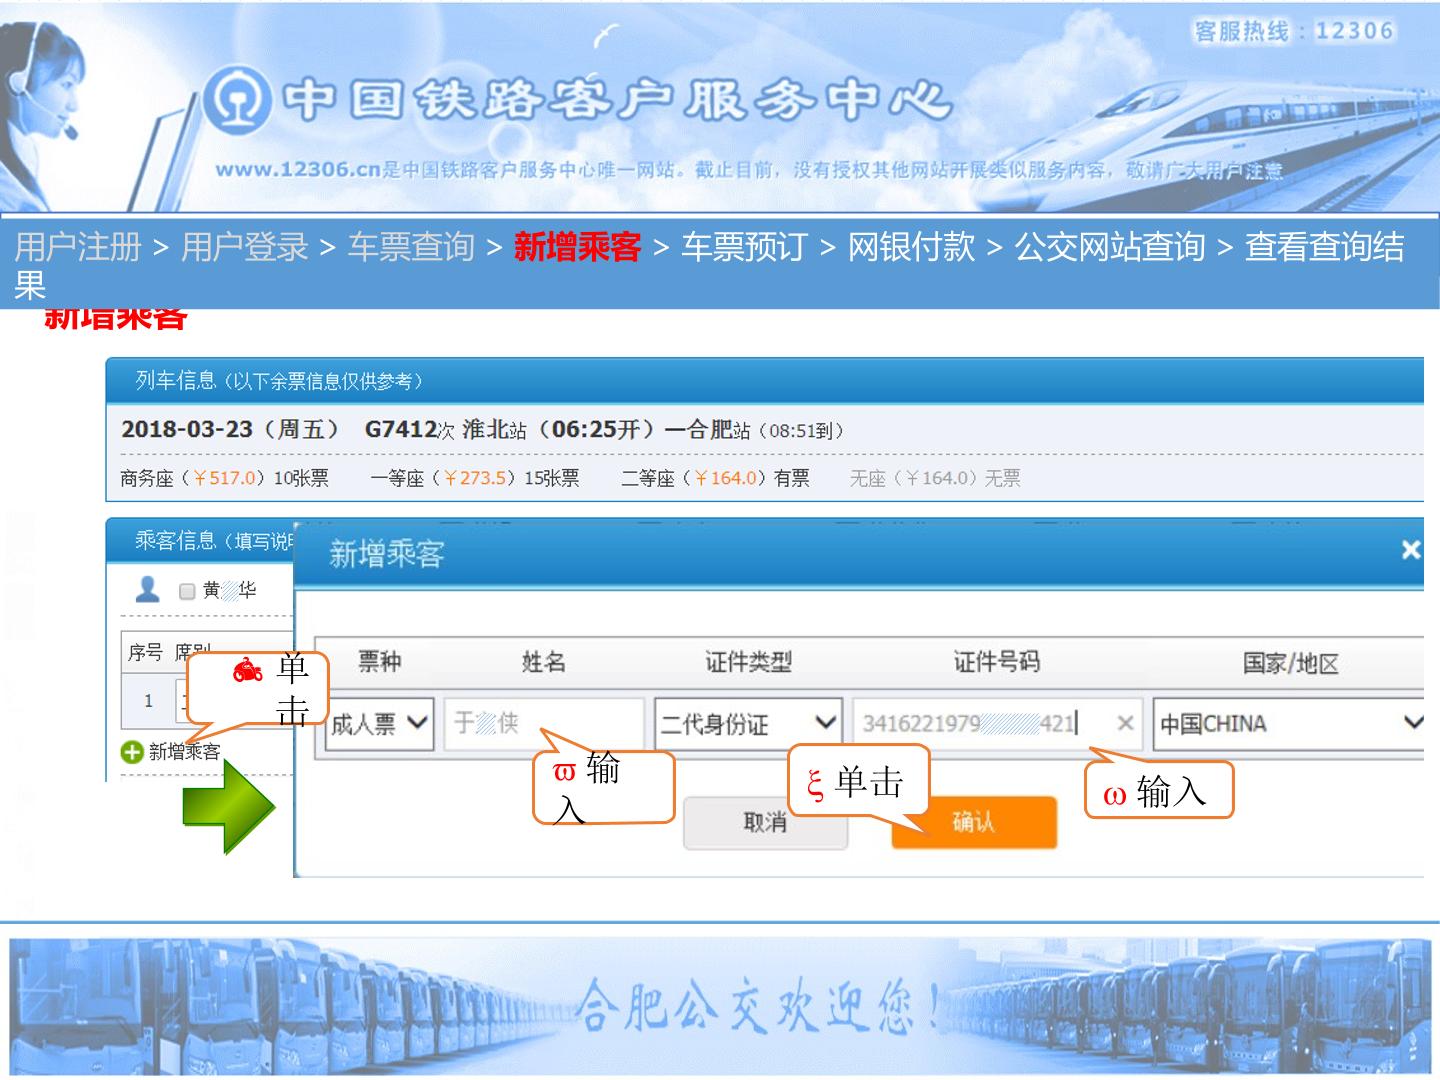Click the red motorcycle icon in the 单击 callout
Screen dimensions: 1440x1080
248,670
